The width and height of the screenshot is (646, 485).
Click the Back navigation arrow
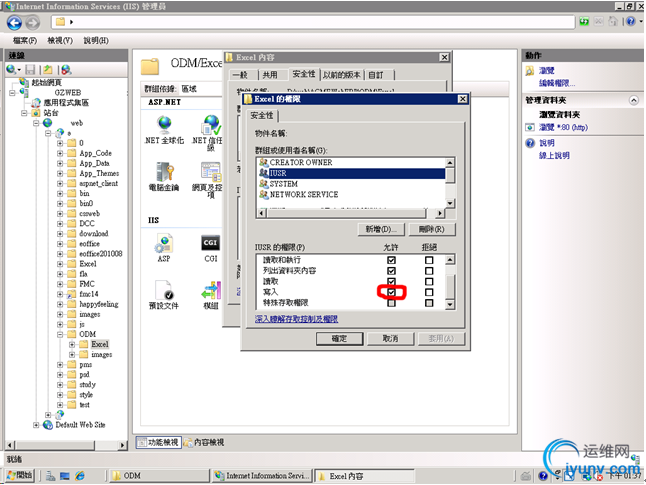tap(14, 23)
